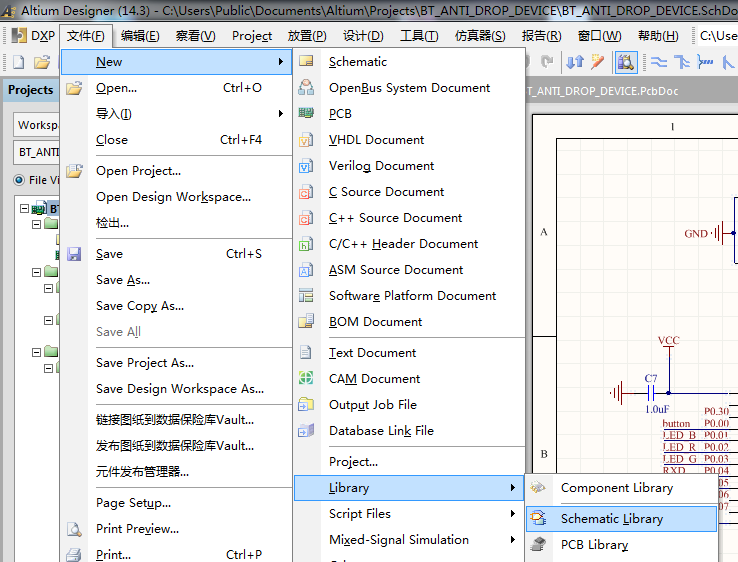Viewport: 738px width, 562px height.
Task: Click the Verilog Document icon
Action: (306, 166)
